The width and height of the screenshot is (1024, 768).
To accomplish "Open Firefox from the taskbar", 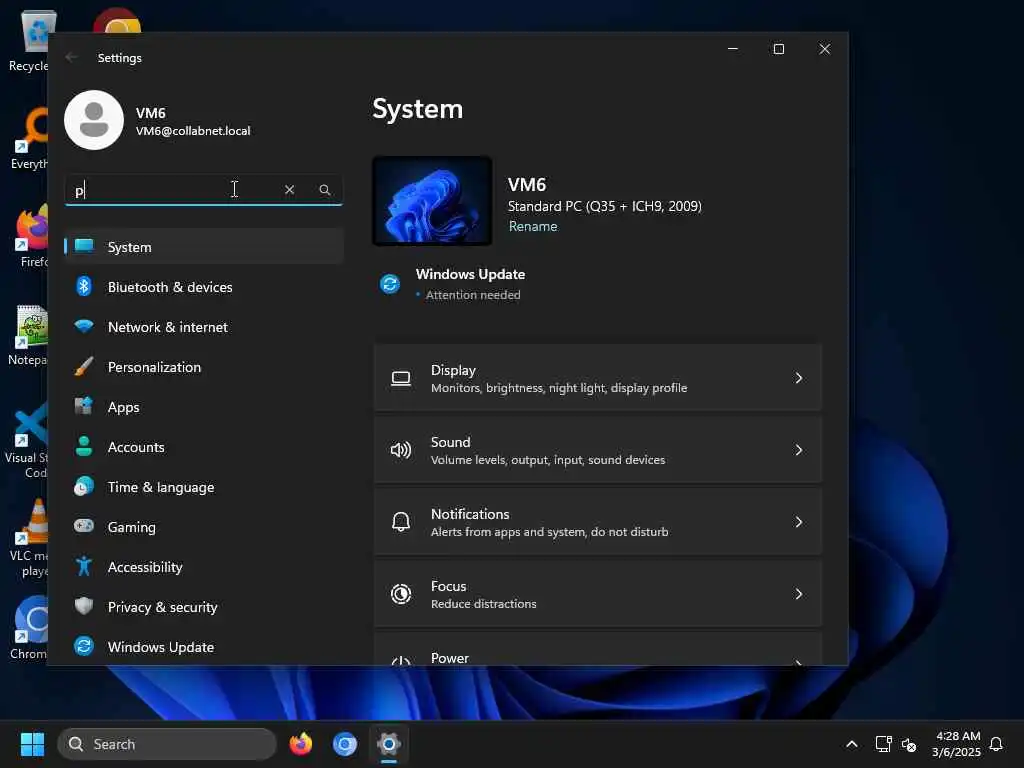I will click(x=300, y=744).
